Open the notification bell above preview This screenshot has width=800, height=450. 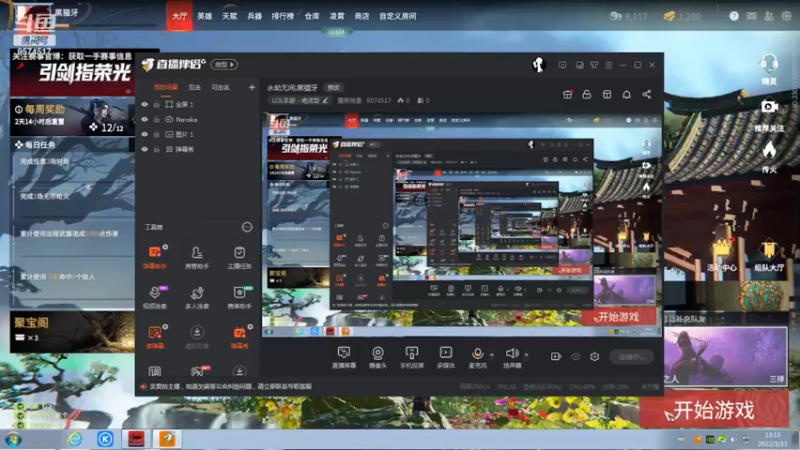pyautogui.click(x=627, y=94)
